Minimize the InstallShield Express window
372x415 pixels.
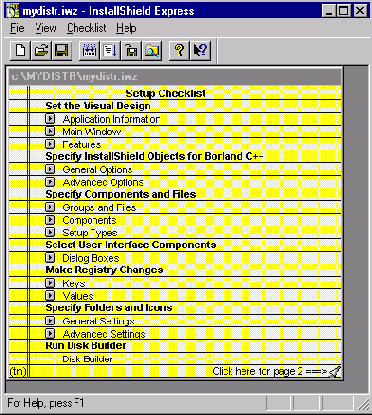click(329, 11)
